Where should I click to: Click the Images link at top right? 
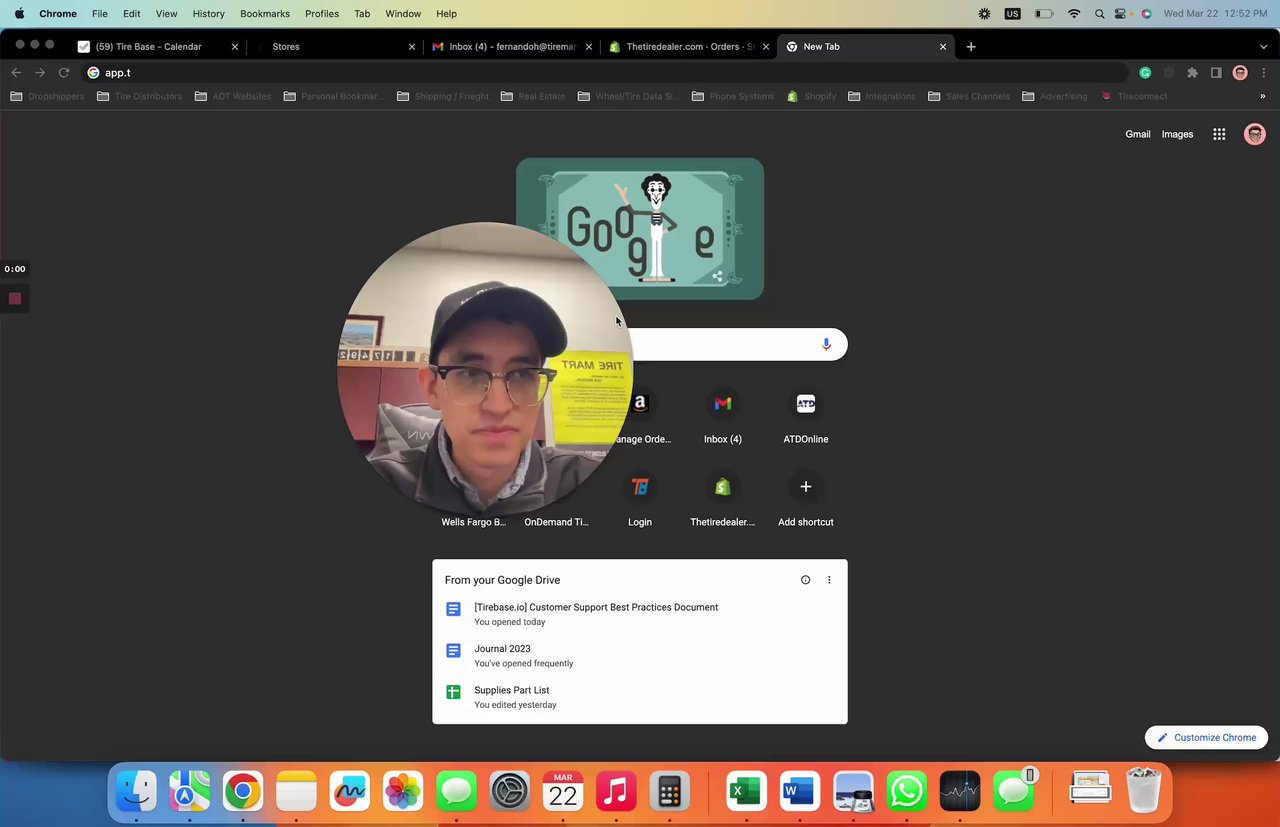point(1177,134)
